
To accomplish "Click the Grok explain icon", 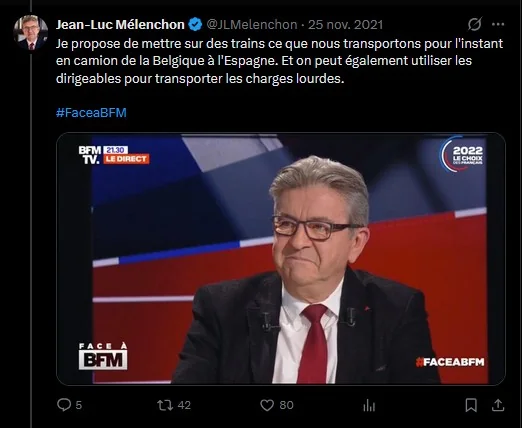I will (x=474, y=24).
